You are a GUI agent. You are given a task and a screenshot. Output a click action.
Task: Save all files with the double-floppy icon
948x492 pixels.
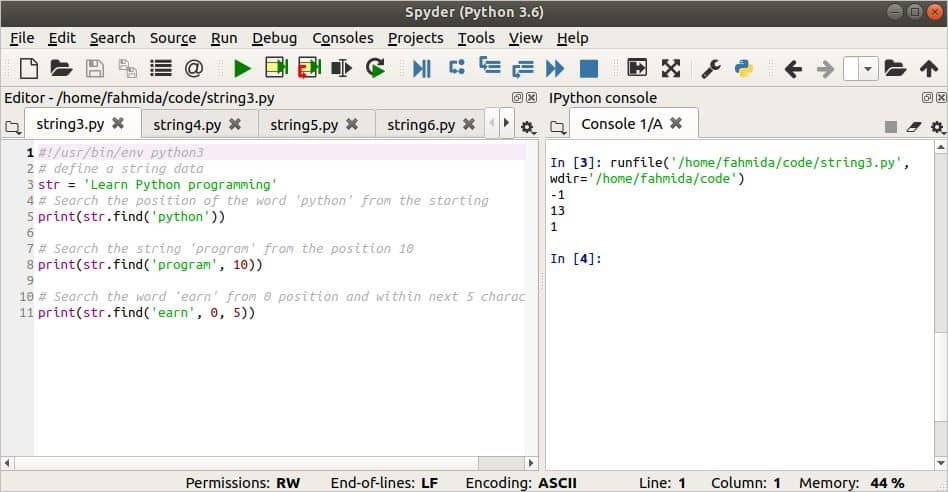pyautogui.click(x=127, y=68)
